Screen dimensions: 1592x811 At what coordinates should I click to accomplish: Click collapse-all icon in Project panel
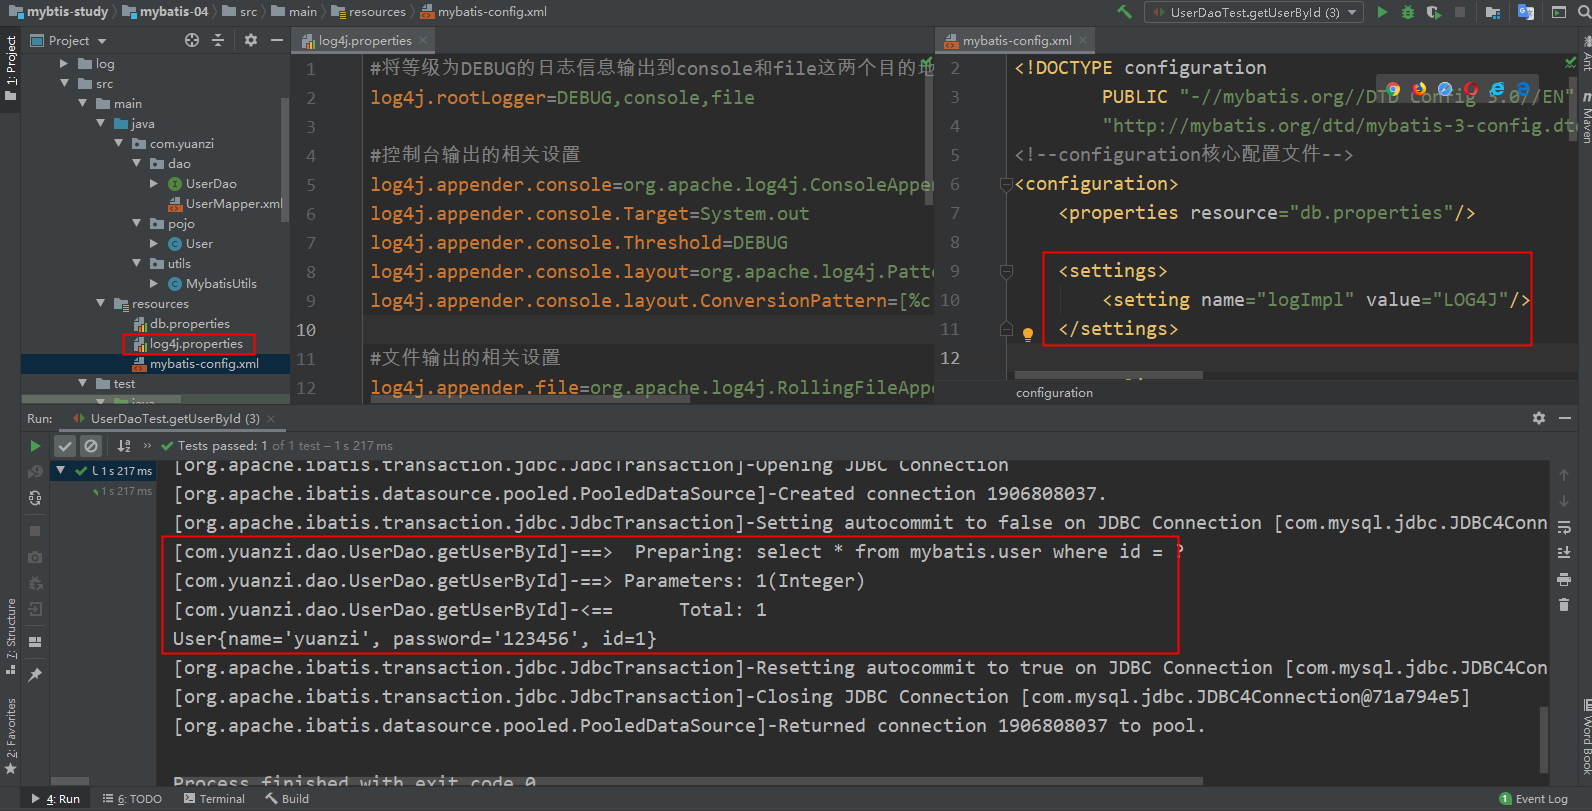pos(218,40)
